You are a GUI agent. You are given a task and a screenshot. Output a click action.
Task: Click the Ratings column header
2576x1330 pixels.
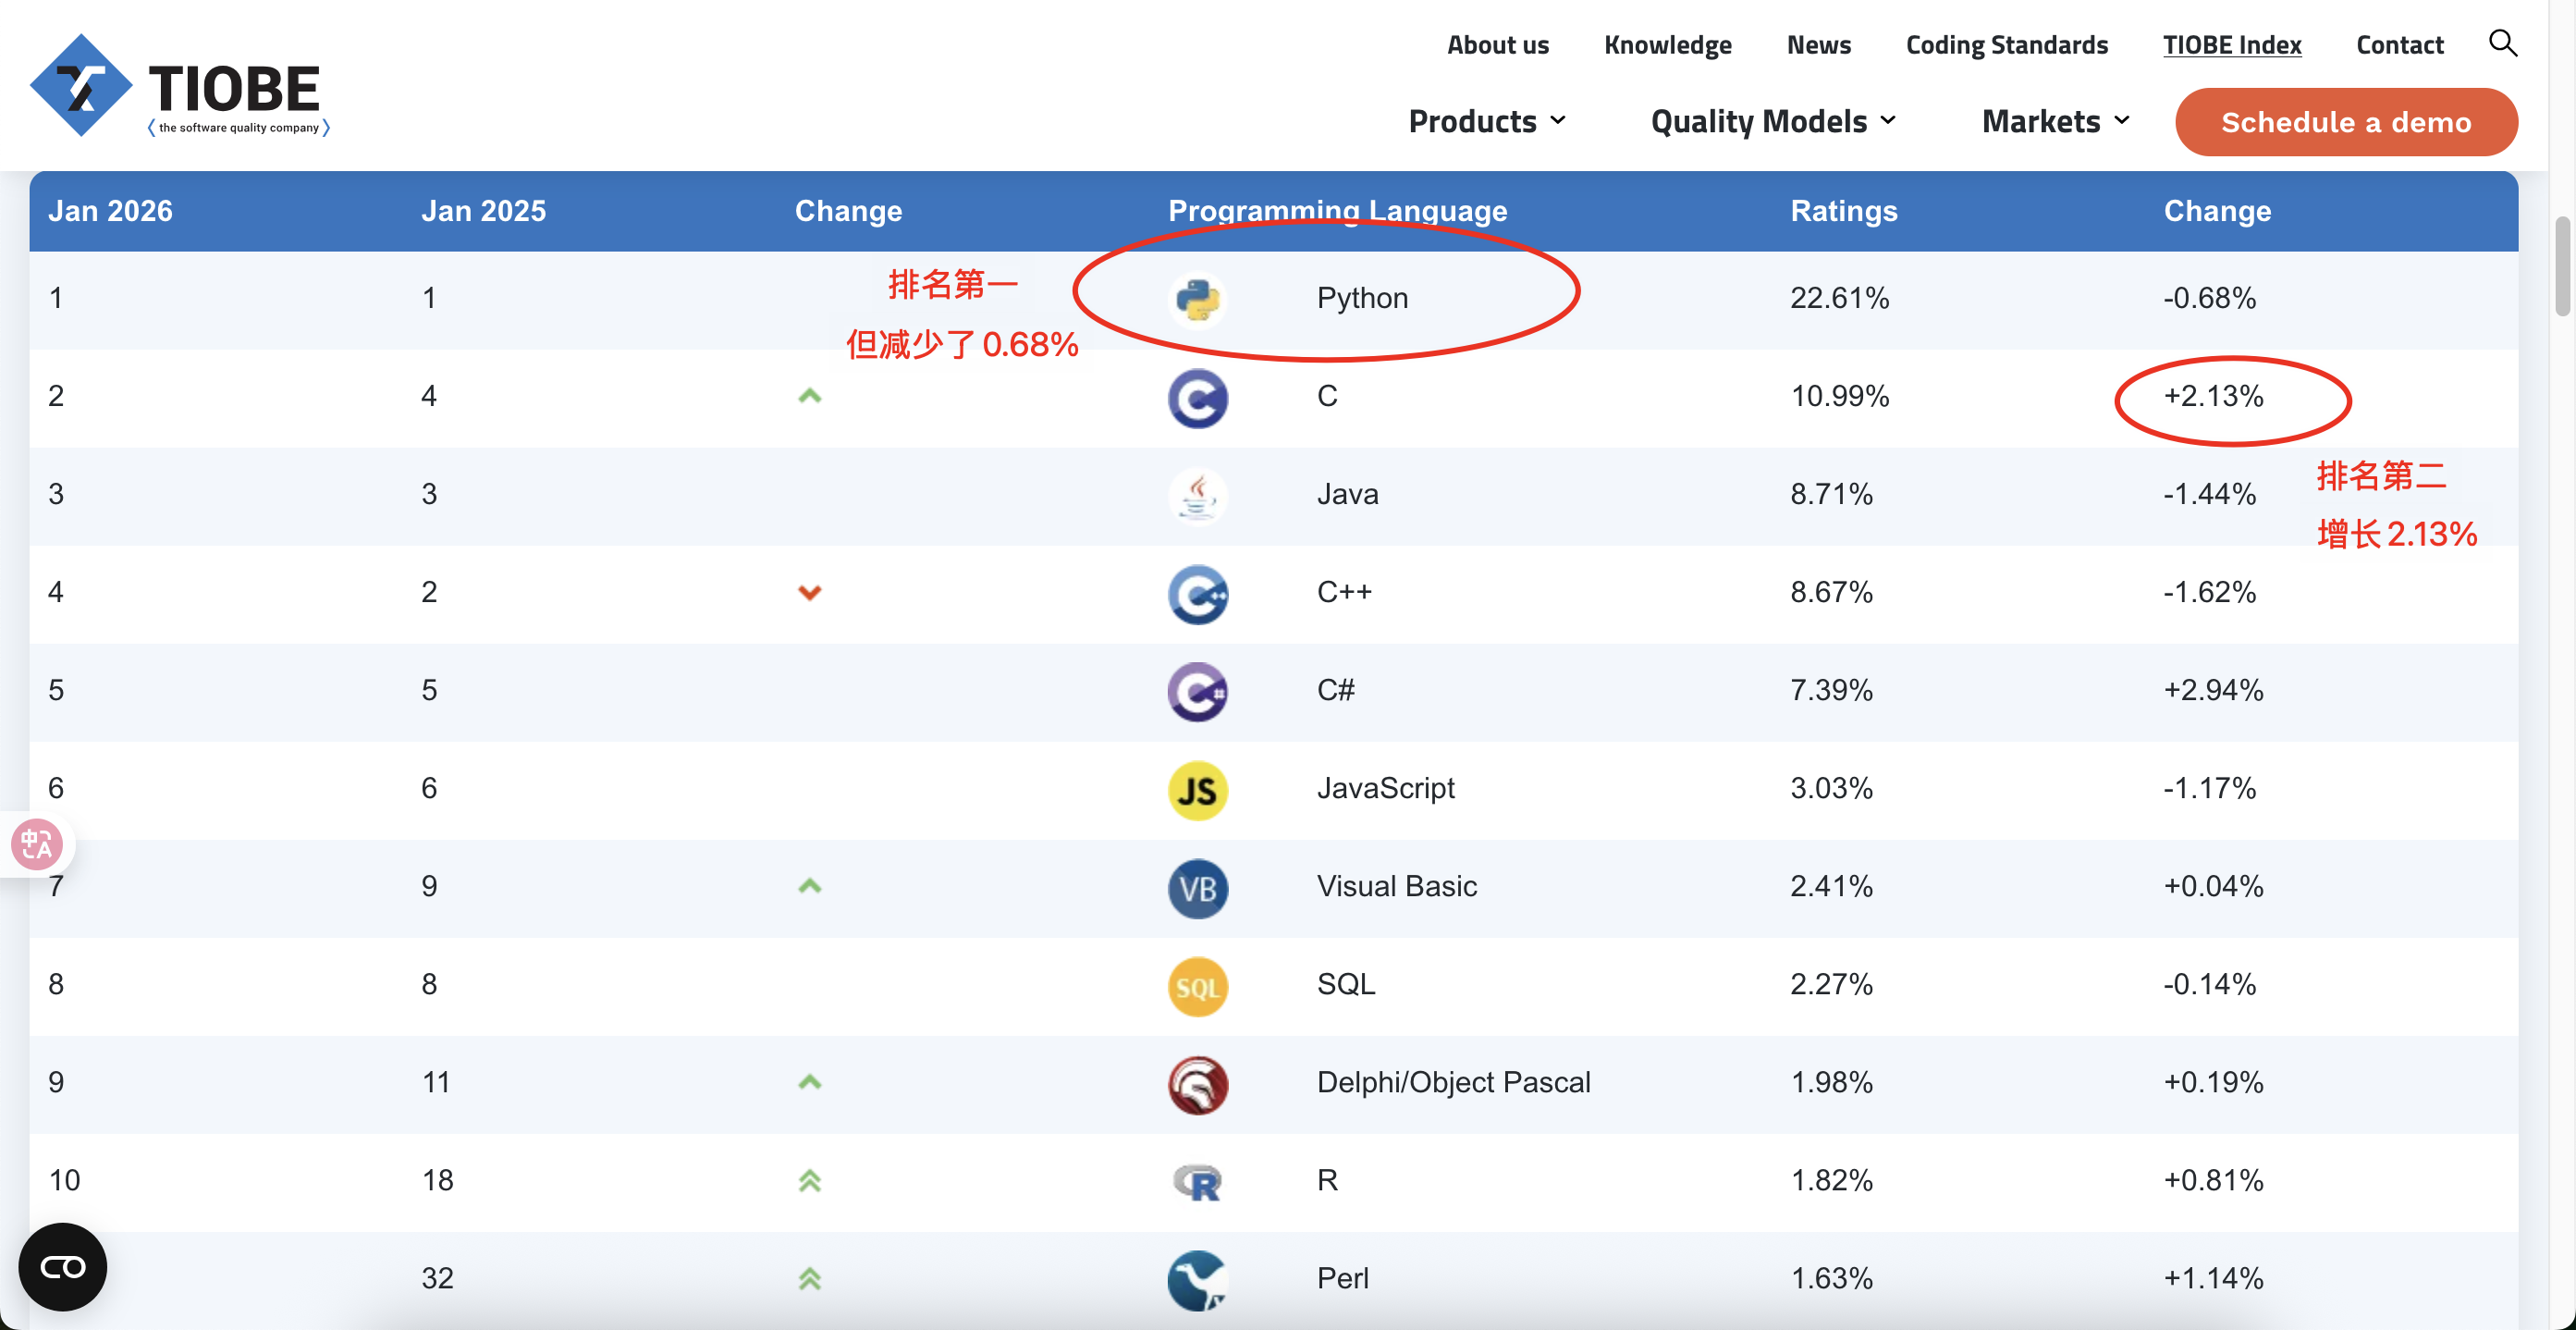coord(1843,211)
